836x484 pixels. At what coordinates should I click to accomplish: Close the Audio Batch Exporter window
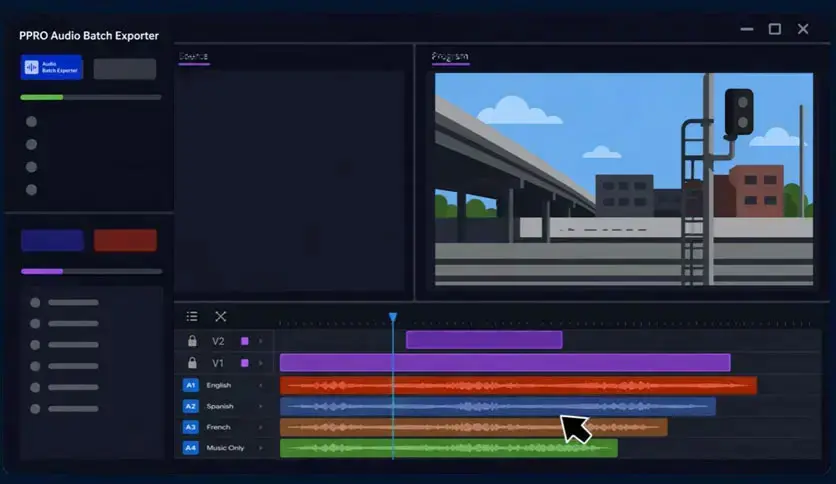[803, 29]
